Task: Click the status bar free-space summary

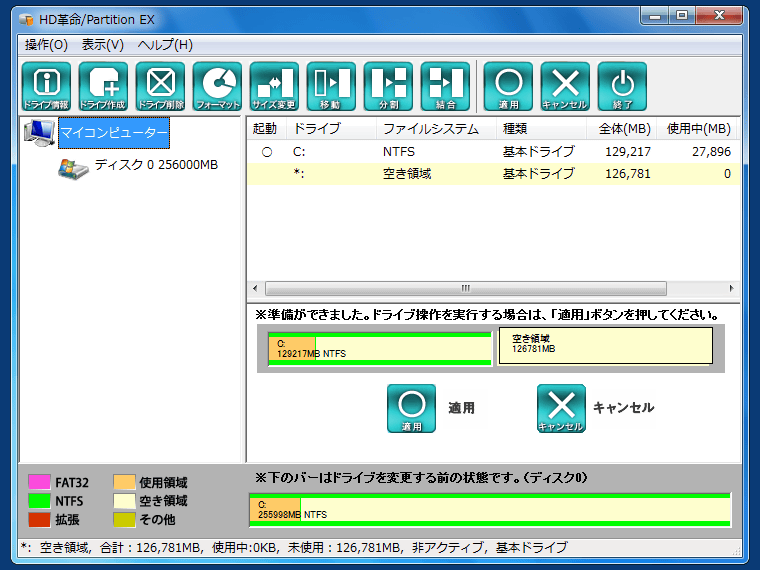Action: 294,548
